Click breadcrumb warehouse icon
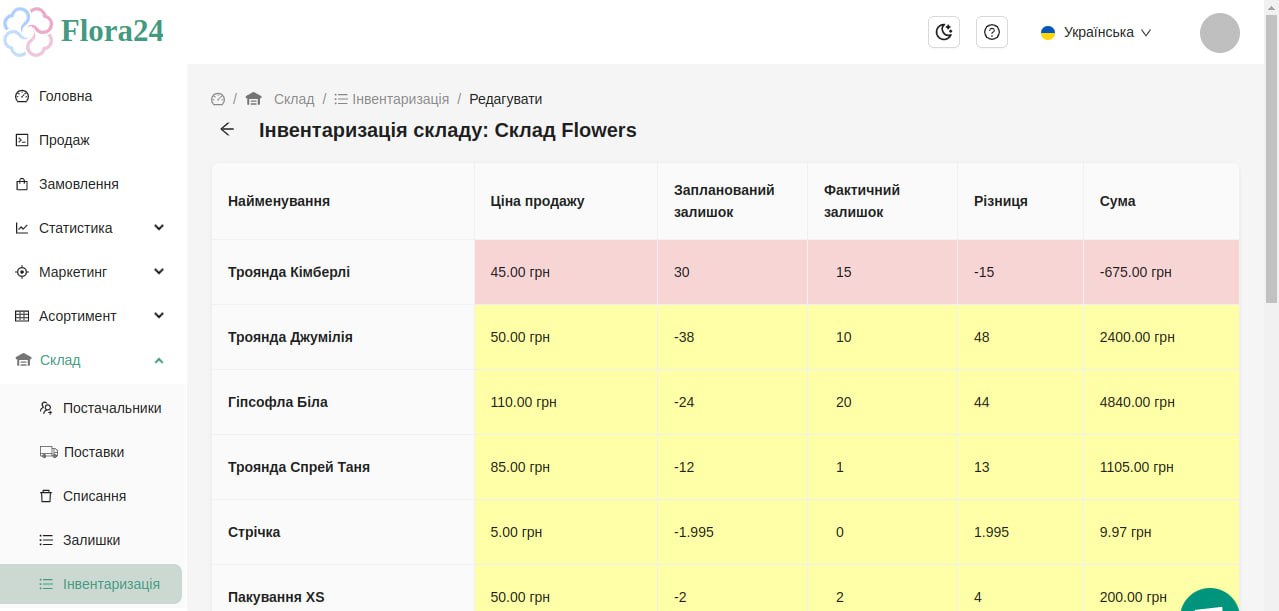The width and height of the screenshot is (1279, 611). coord(253,99)
